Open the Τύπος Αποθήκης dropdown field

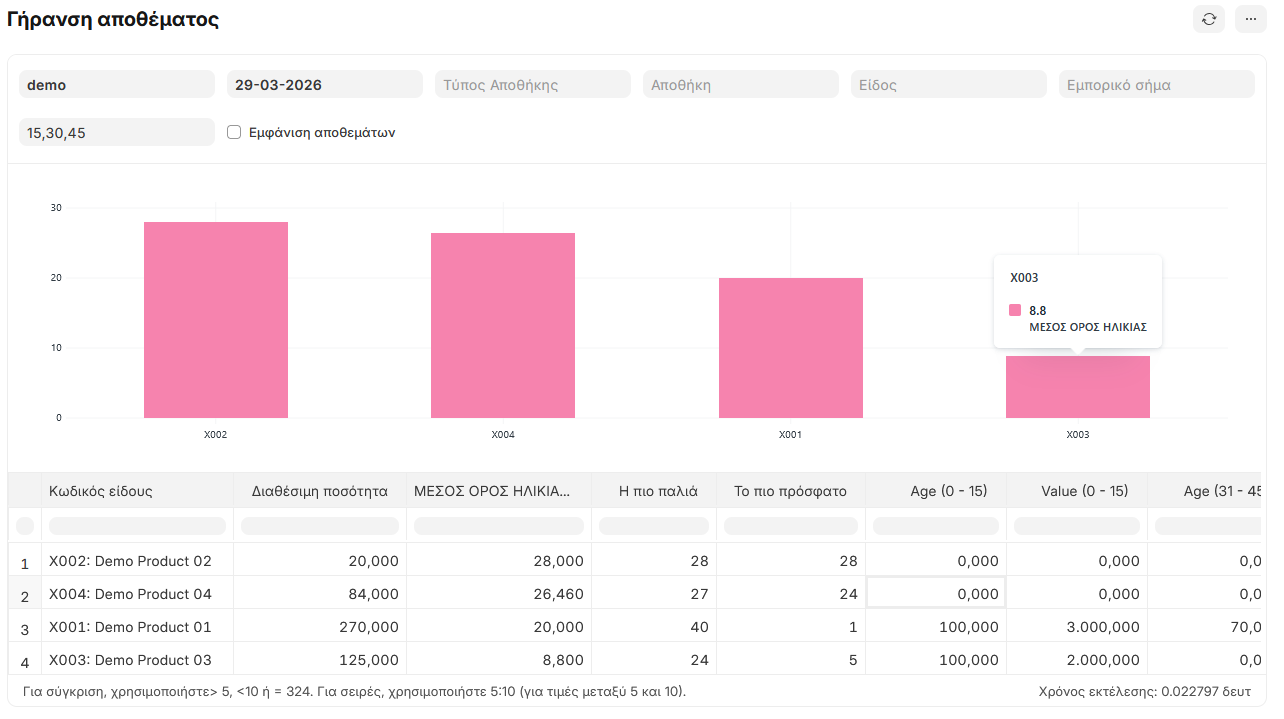click(x=532, y=85)
